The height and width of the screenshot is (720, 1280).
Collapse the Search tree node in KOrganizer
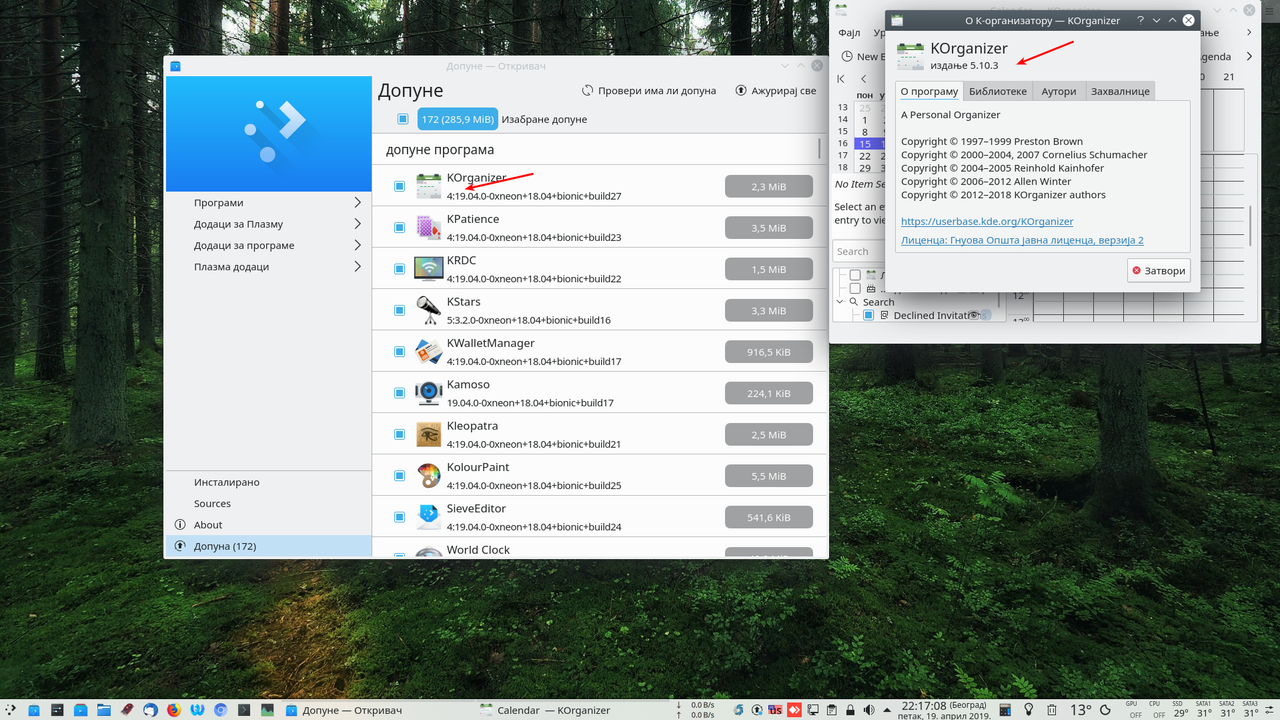click(840, 301)
